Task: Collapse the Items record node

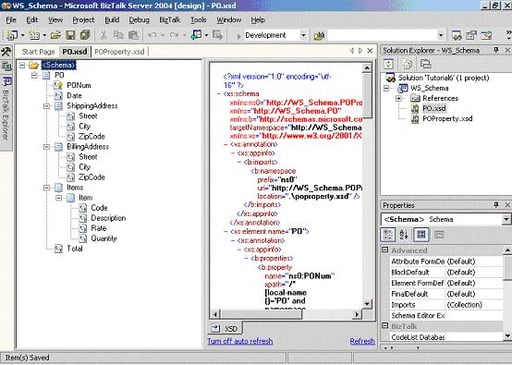Action: coord(47,188)
